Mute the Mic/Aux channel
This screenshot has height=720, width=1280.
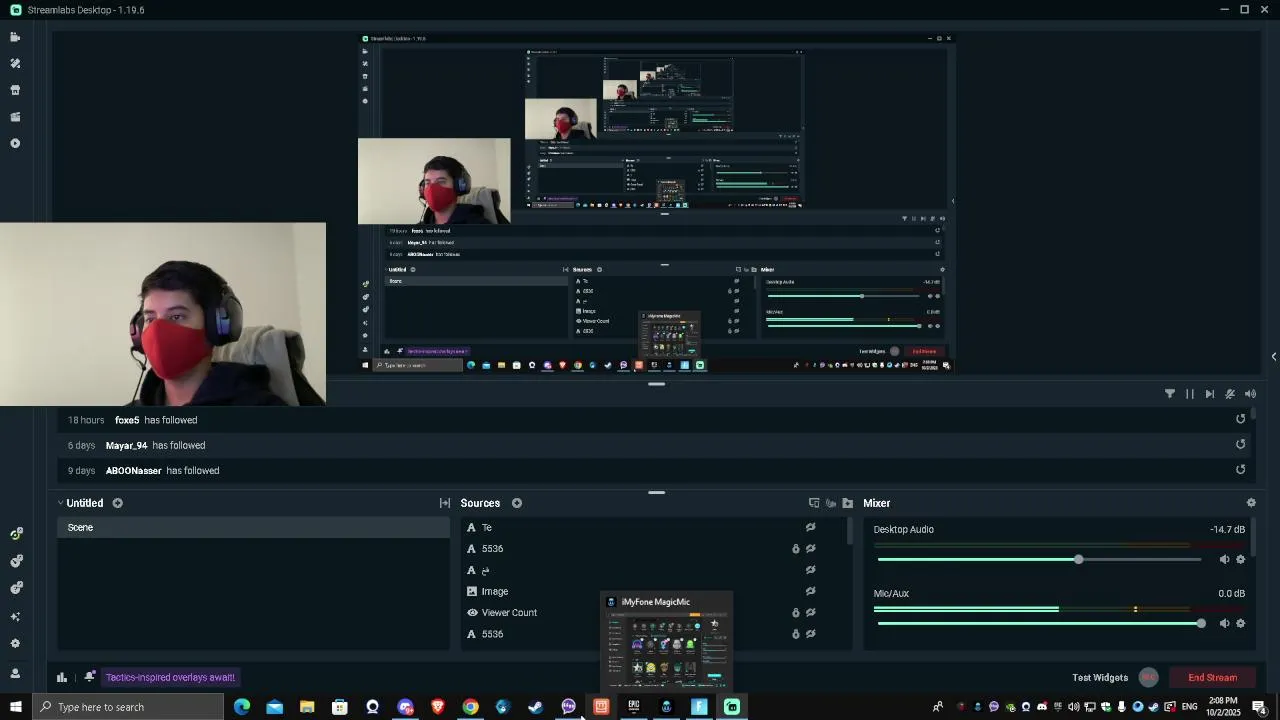(x=1224, y=623)
